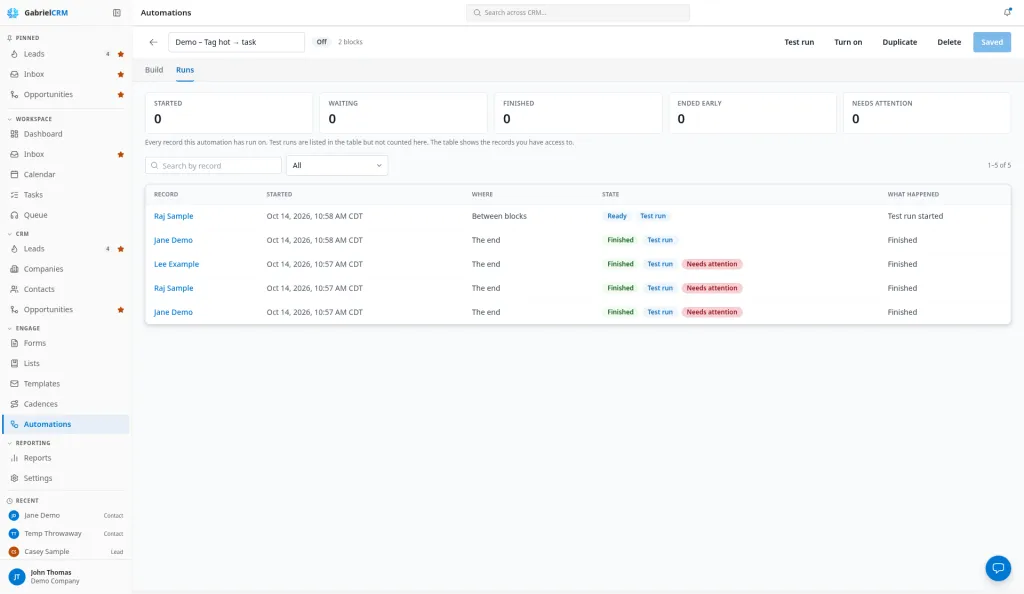Image resolution: width=1024 pixels, height=594 pixels.
Task: Open Tasks in the sidebar
Action: pos(65,195)
